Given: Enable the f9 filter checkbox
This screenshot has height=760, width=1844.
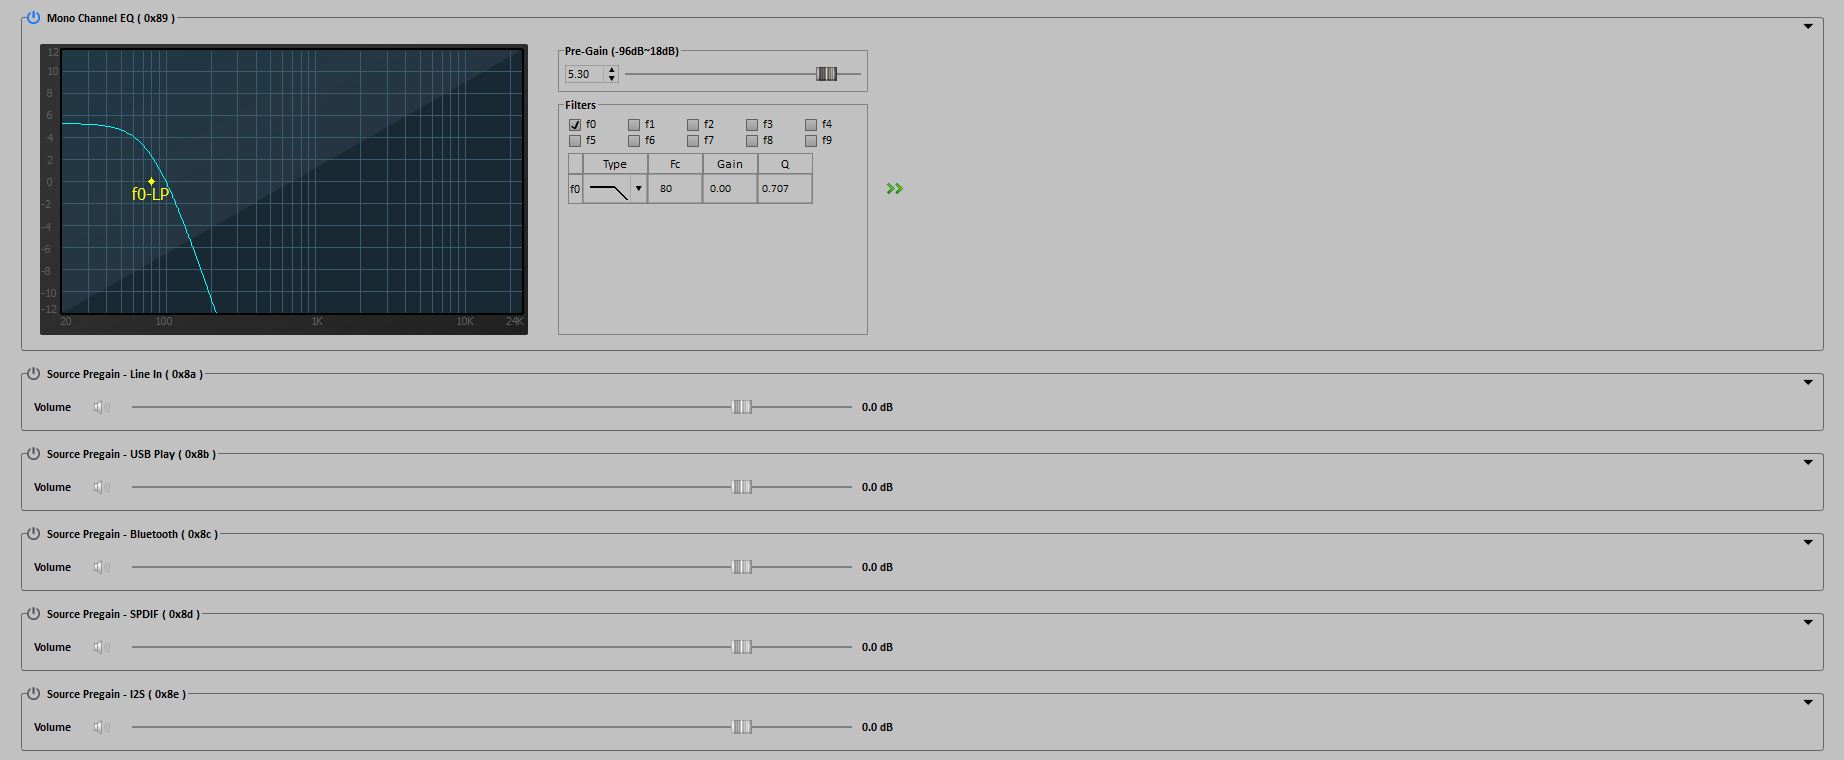Looking at the screenshot, I should click(x=811, y=141).
